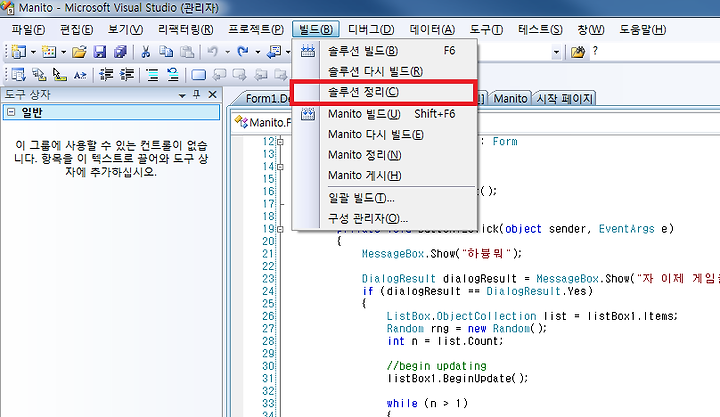The image size is (720, 417).
Task: Click the Save floppy disk icon
Action: click(100, 52)
